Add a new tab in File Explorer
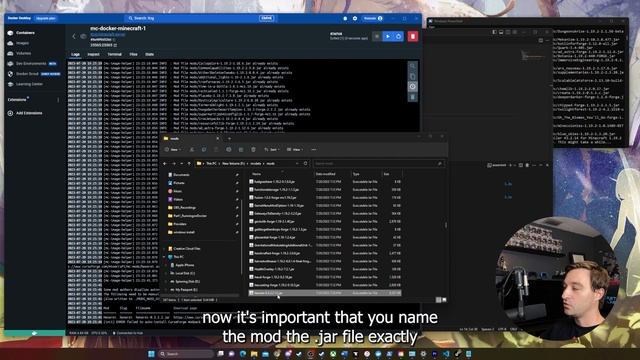Screen dimensions: 640x360 tap(229, 139)
